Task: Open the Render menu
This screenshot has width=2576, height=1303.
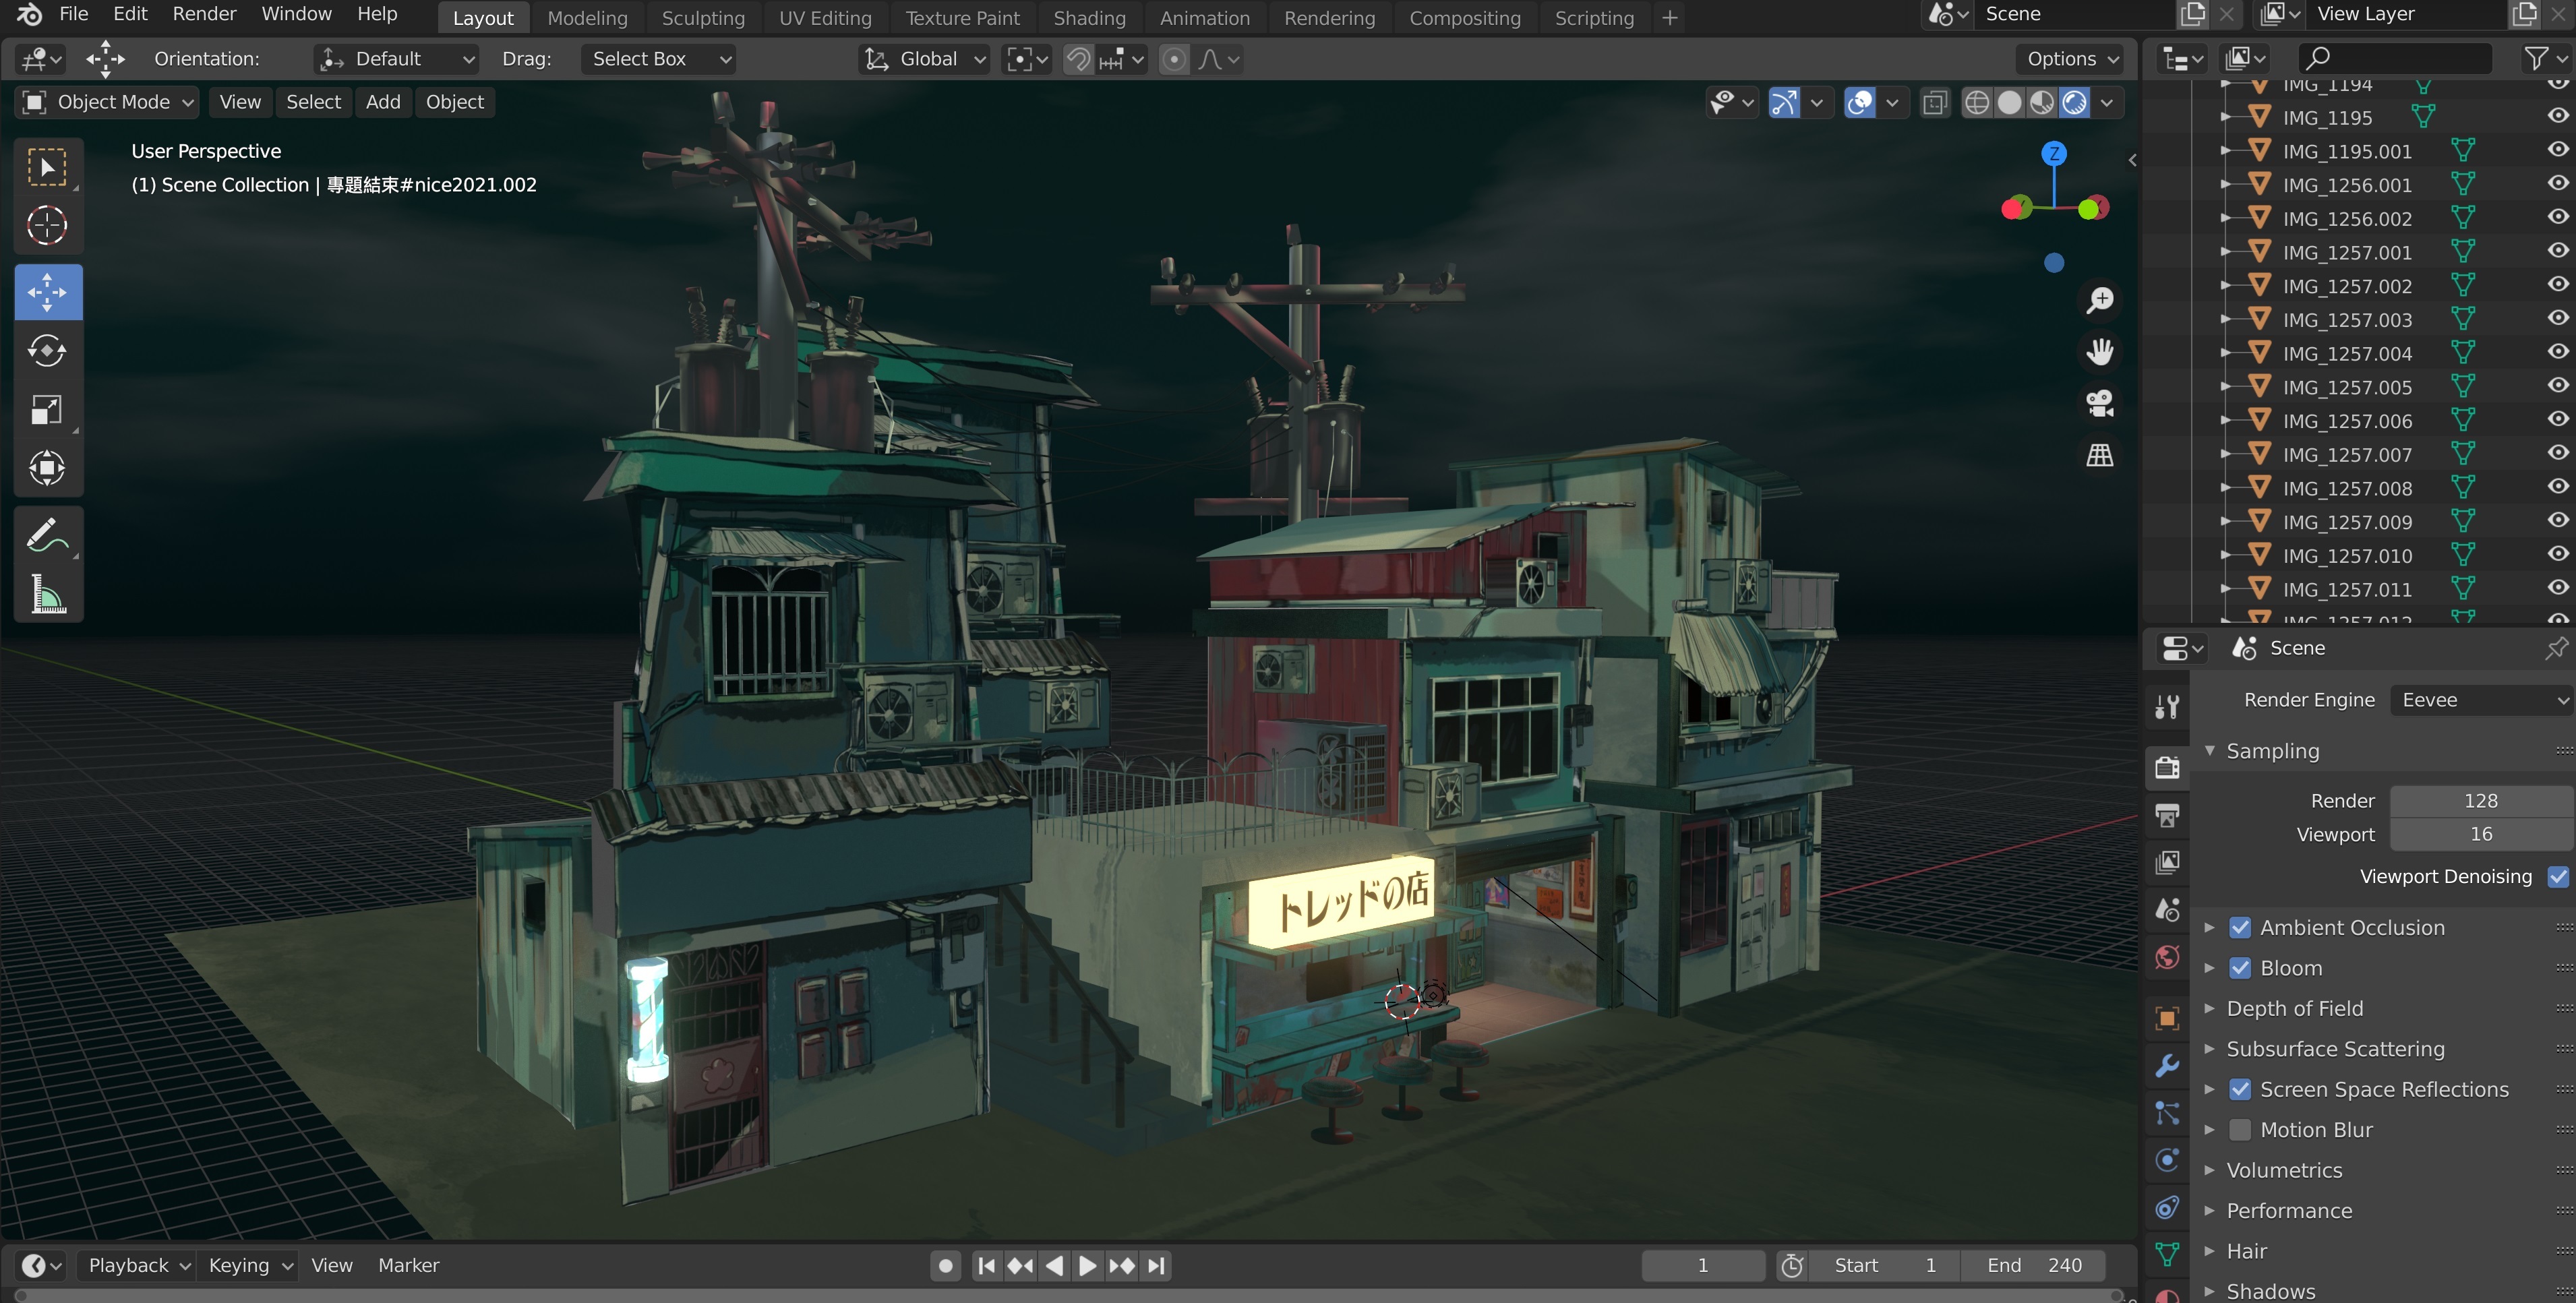Action: pos(204,14)
